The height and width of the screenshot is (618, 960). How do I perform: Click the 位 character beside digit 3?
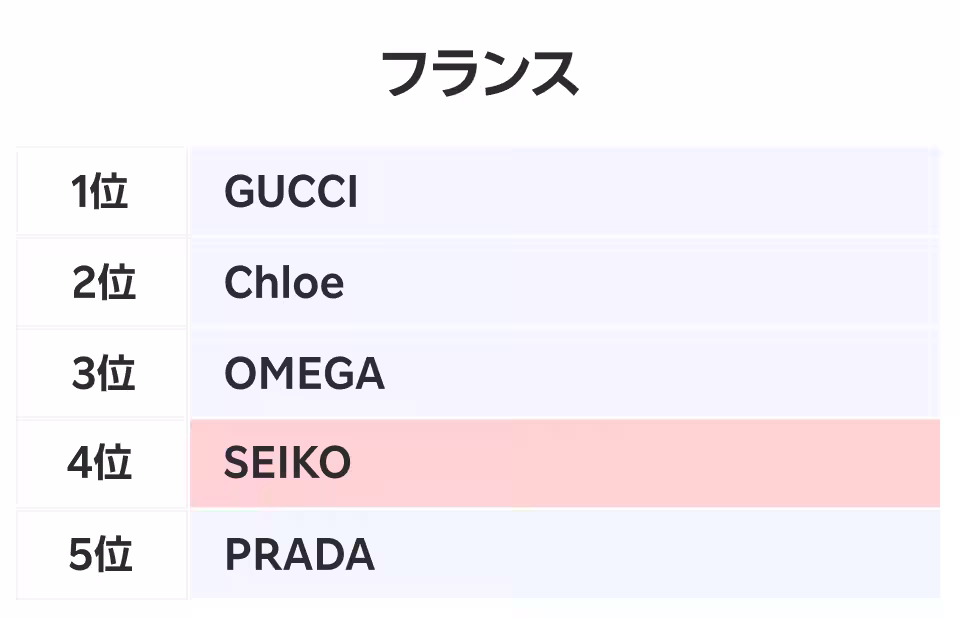pyautogui.click(x=116, y=374)
